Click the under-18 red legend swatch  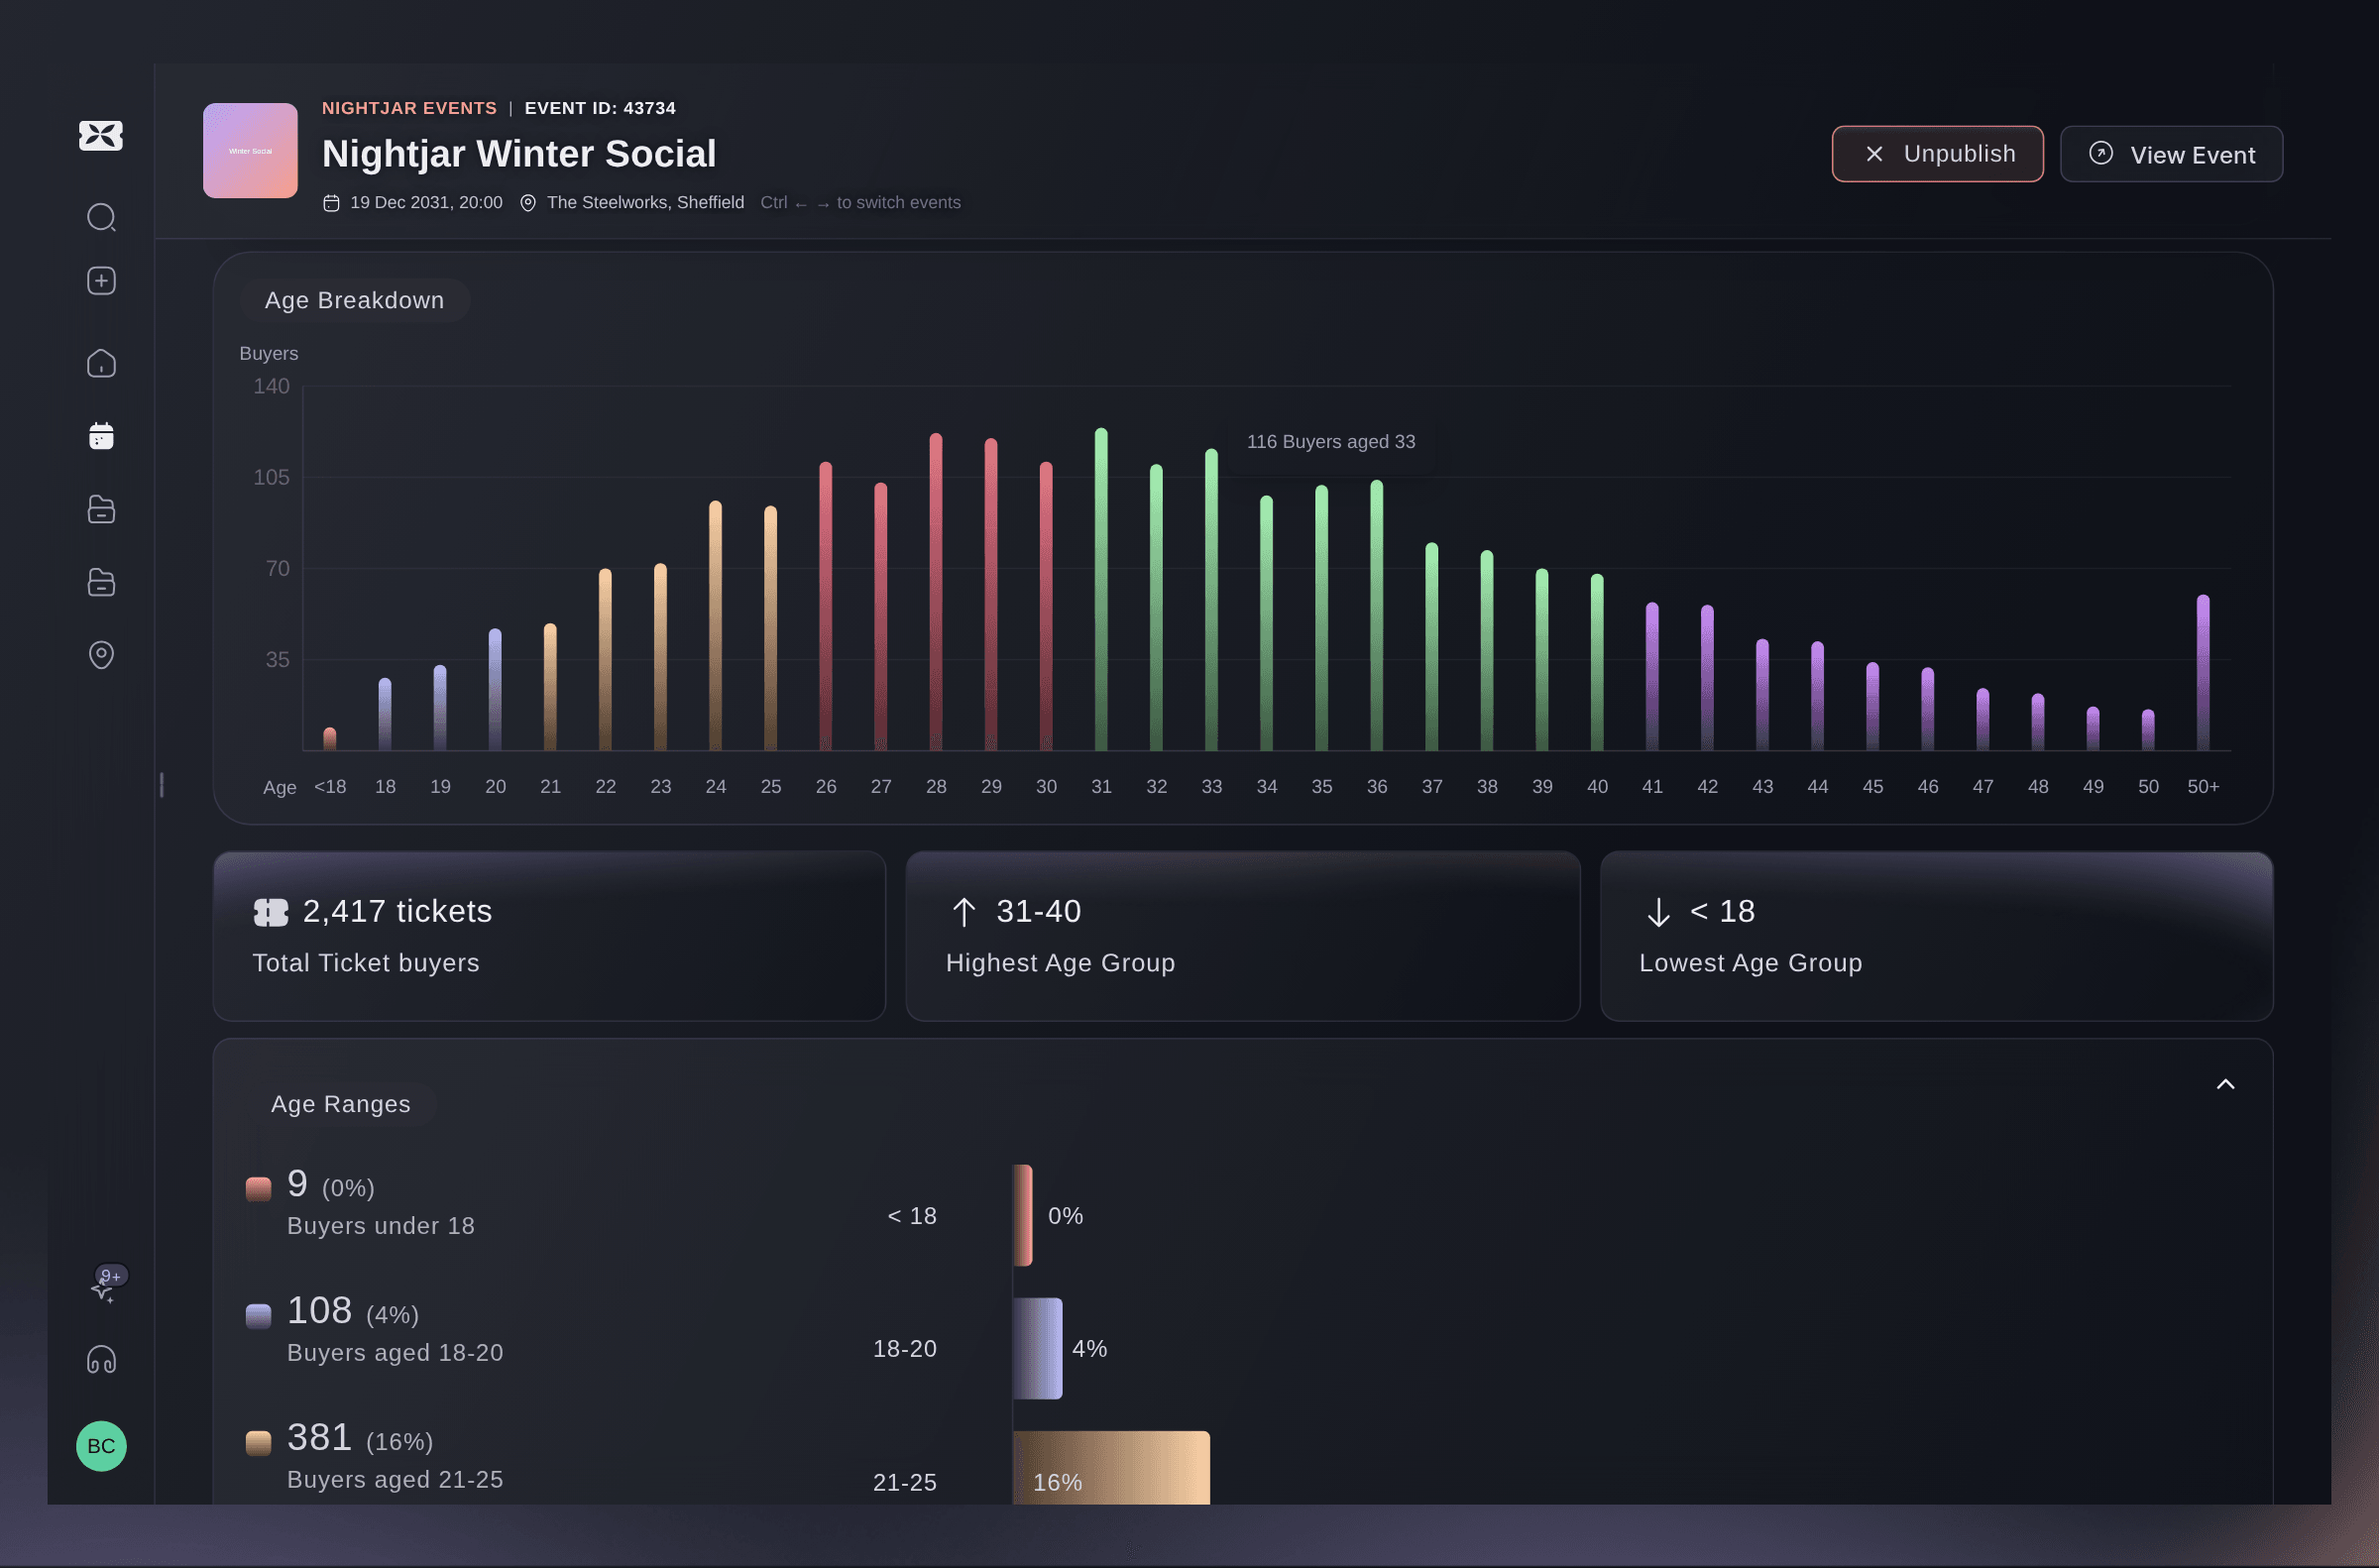tap(259, 1189)
